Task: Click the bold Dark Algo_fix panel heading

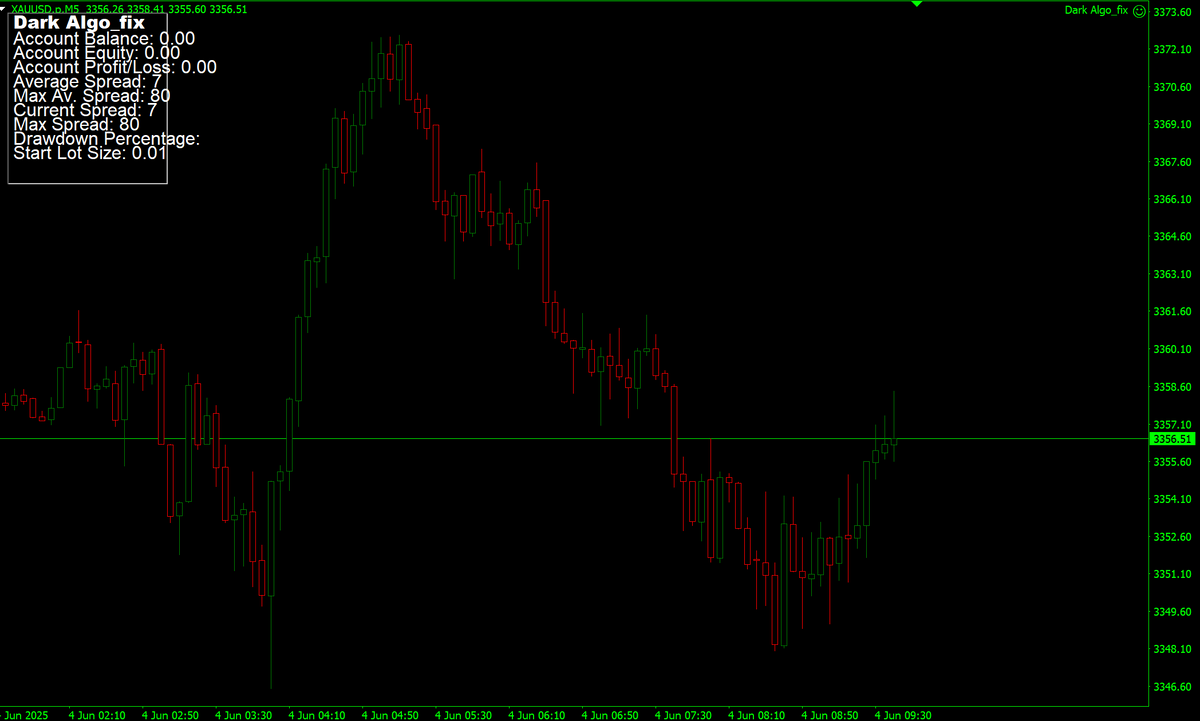Action: (79, 22)
